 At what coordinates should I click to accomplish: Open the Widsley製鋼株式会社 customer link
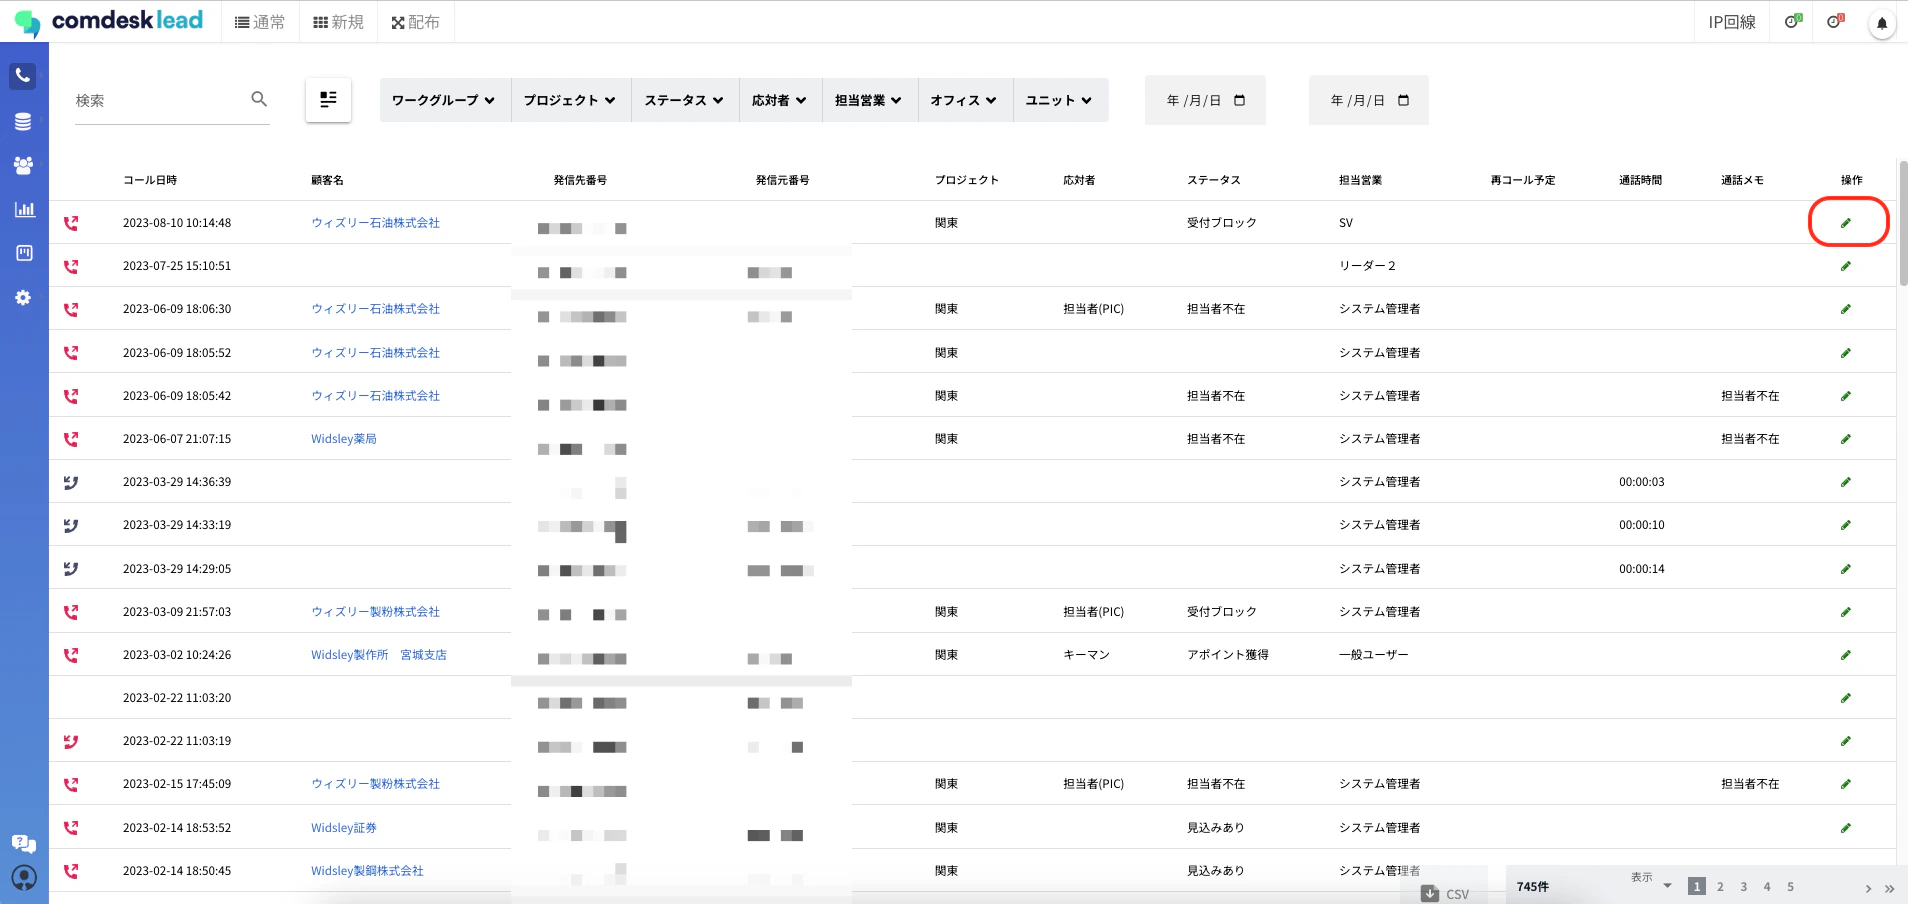367,871
